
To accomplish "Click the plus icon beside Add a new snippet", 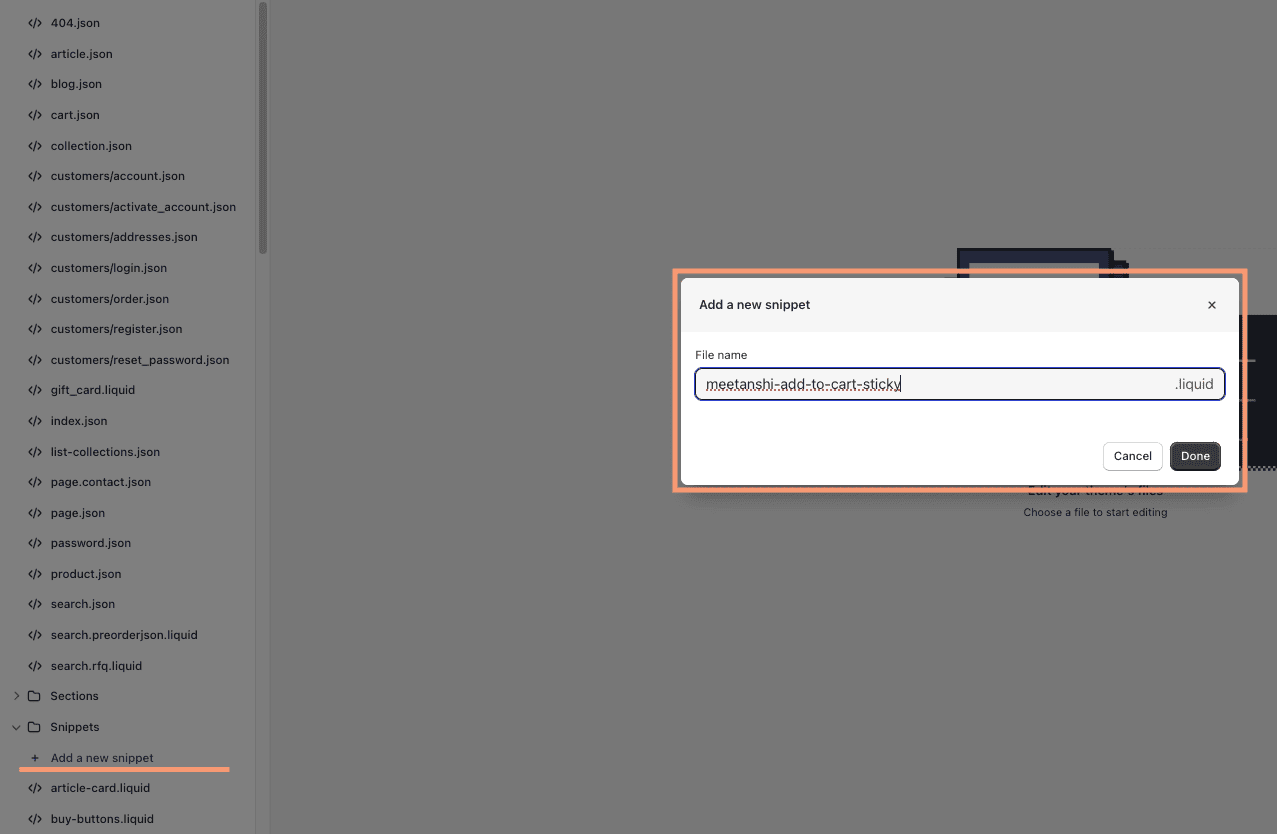I will pyautogui.click(x=35, y=757).
